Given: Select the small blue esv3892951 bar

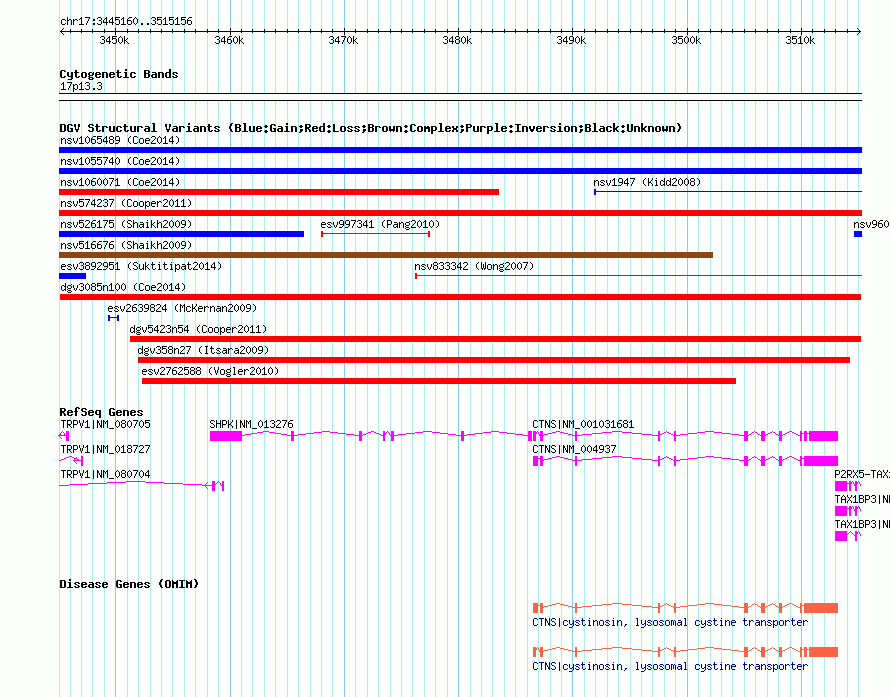Looking at the screenshot, I should click(73, 276).
